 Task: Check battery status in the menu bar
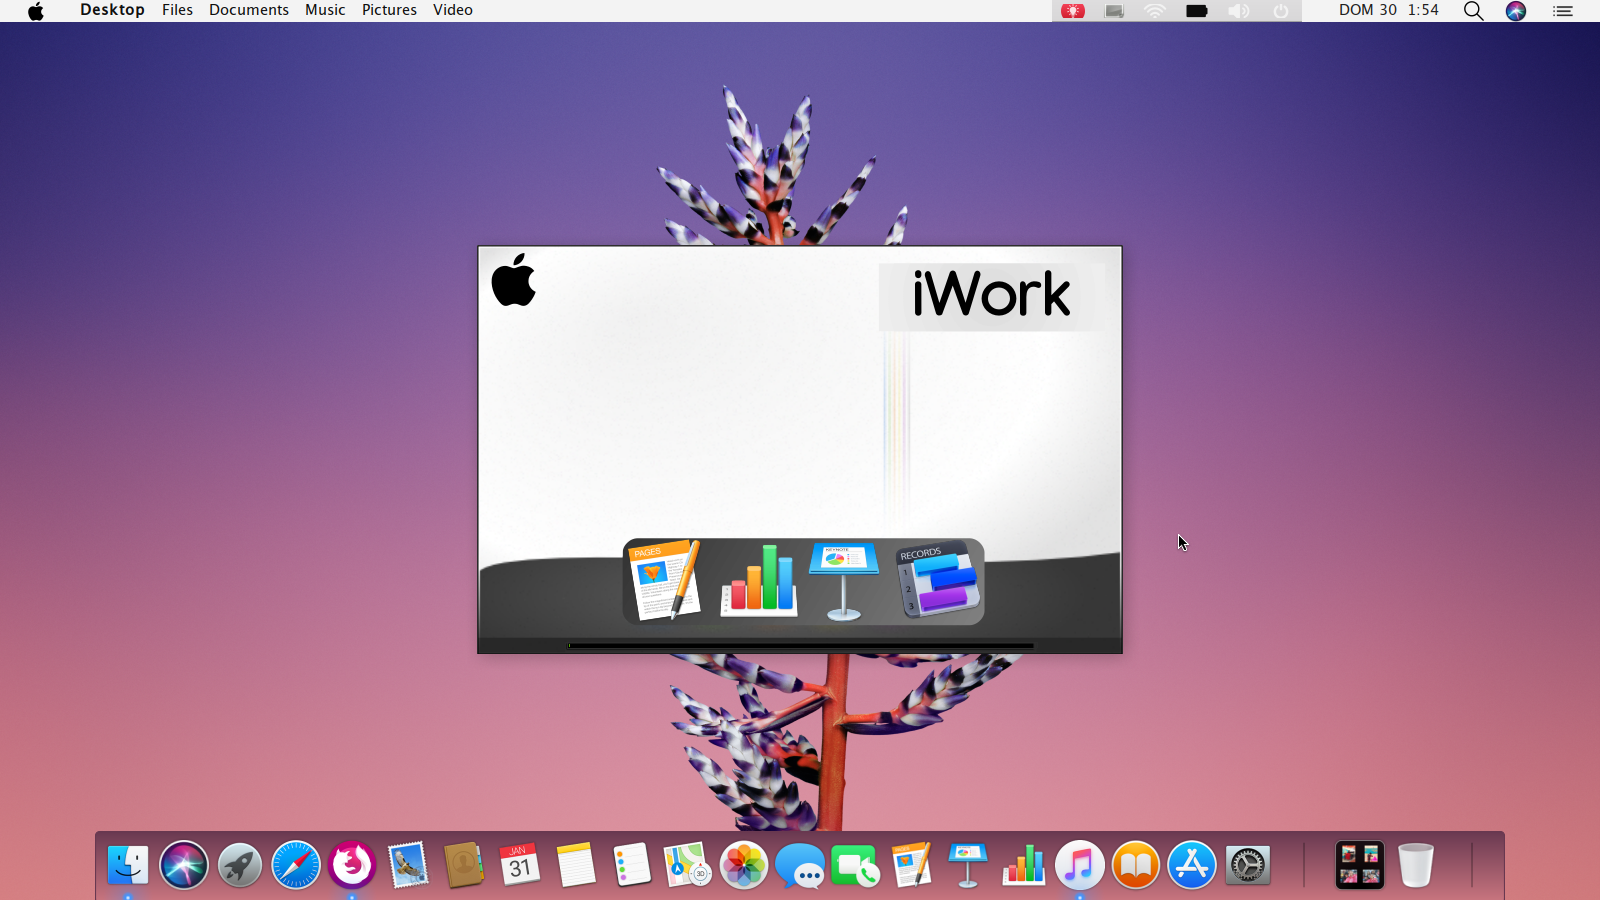(1197, 11)
